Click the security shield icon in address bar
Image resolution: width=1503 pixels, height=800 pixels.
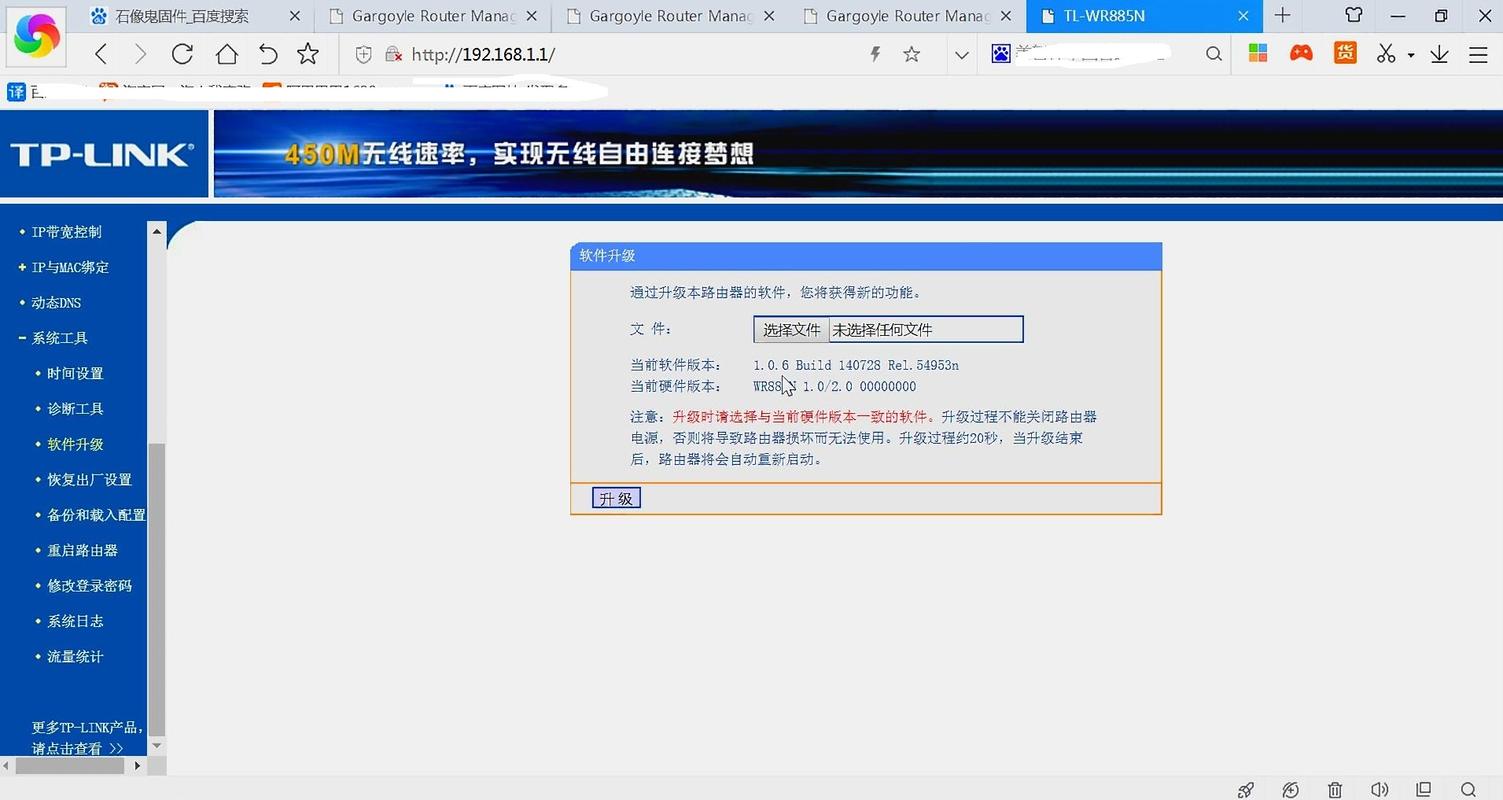click(x=364, y=54)
